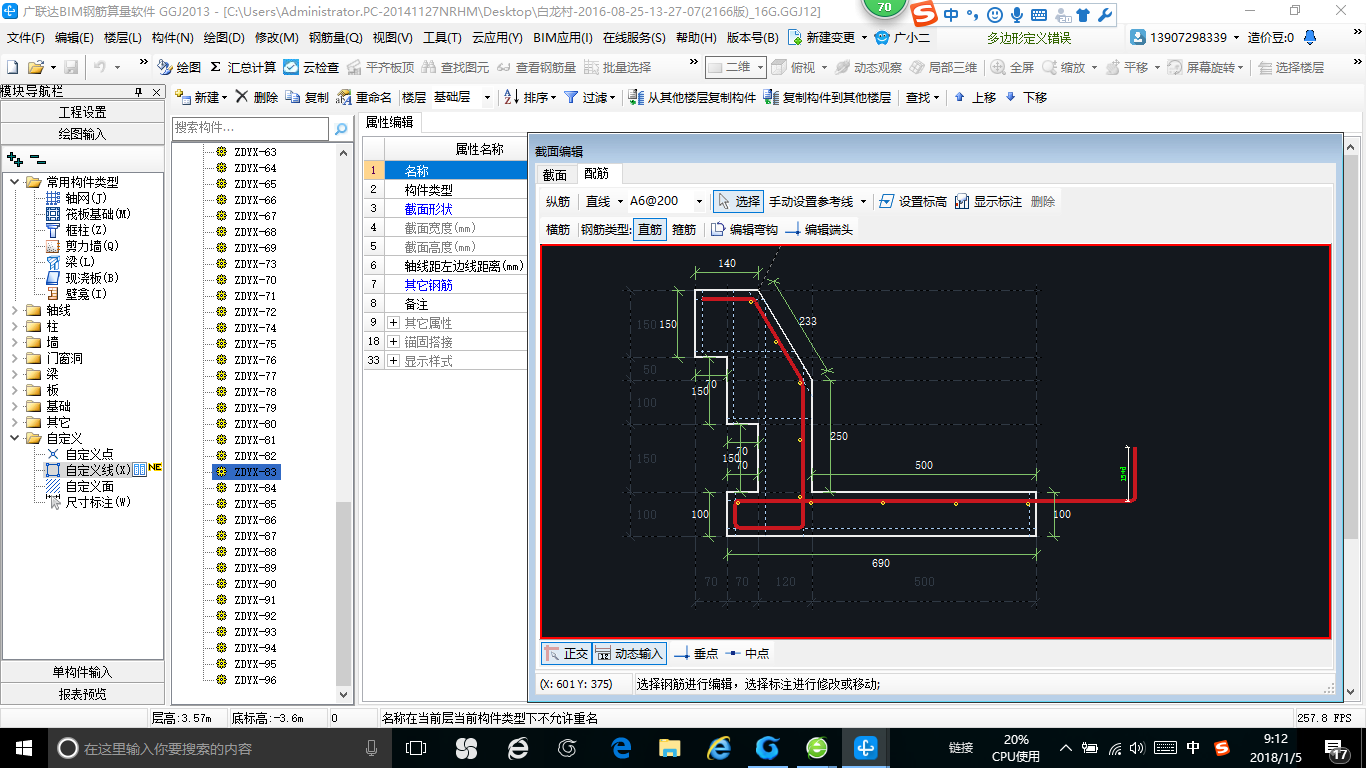Screen dimensions: 1366x768
Task: Click the 搜索构件 search field
Action: [250, 128]
